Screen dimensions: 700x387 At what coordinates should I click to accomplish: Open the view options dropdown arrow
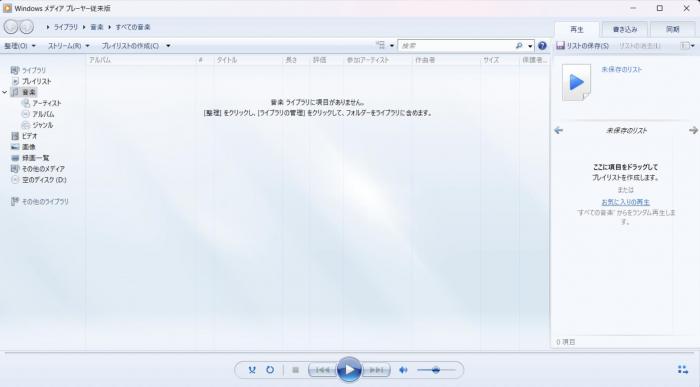pyautogui.click(x=392, y=46)
